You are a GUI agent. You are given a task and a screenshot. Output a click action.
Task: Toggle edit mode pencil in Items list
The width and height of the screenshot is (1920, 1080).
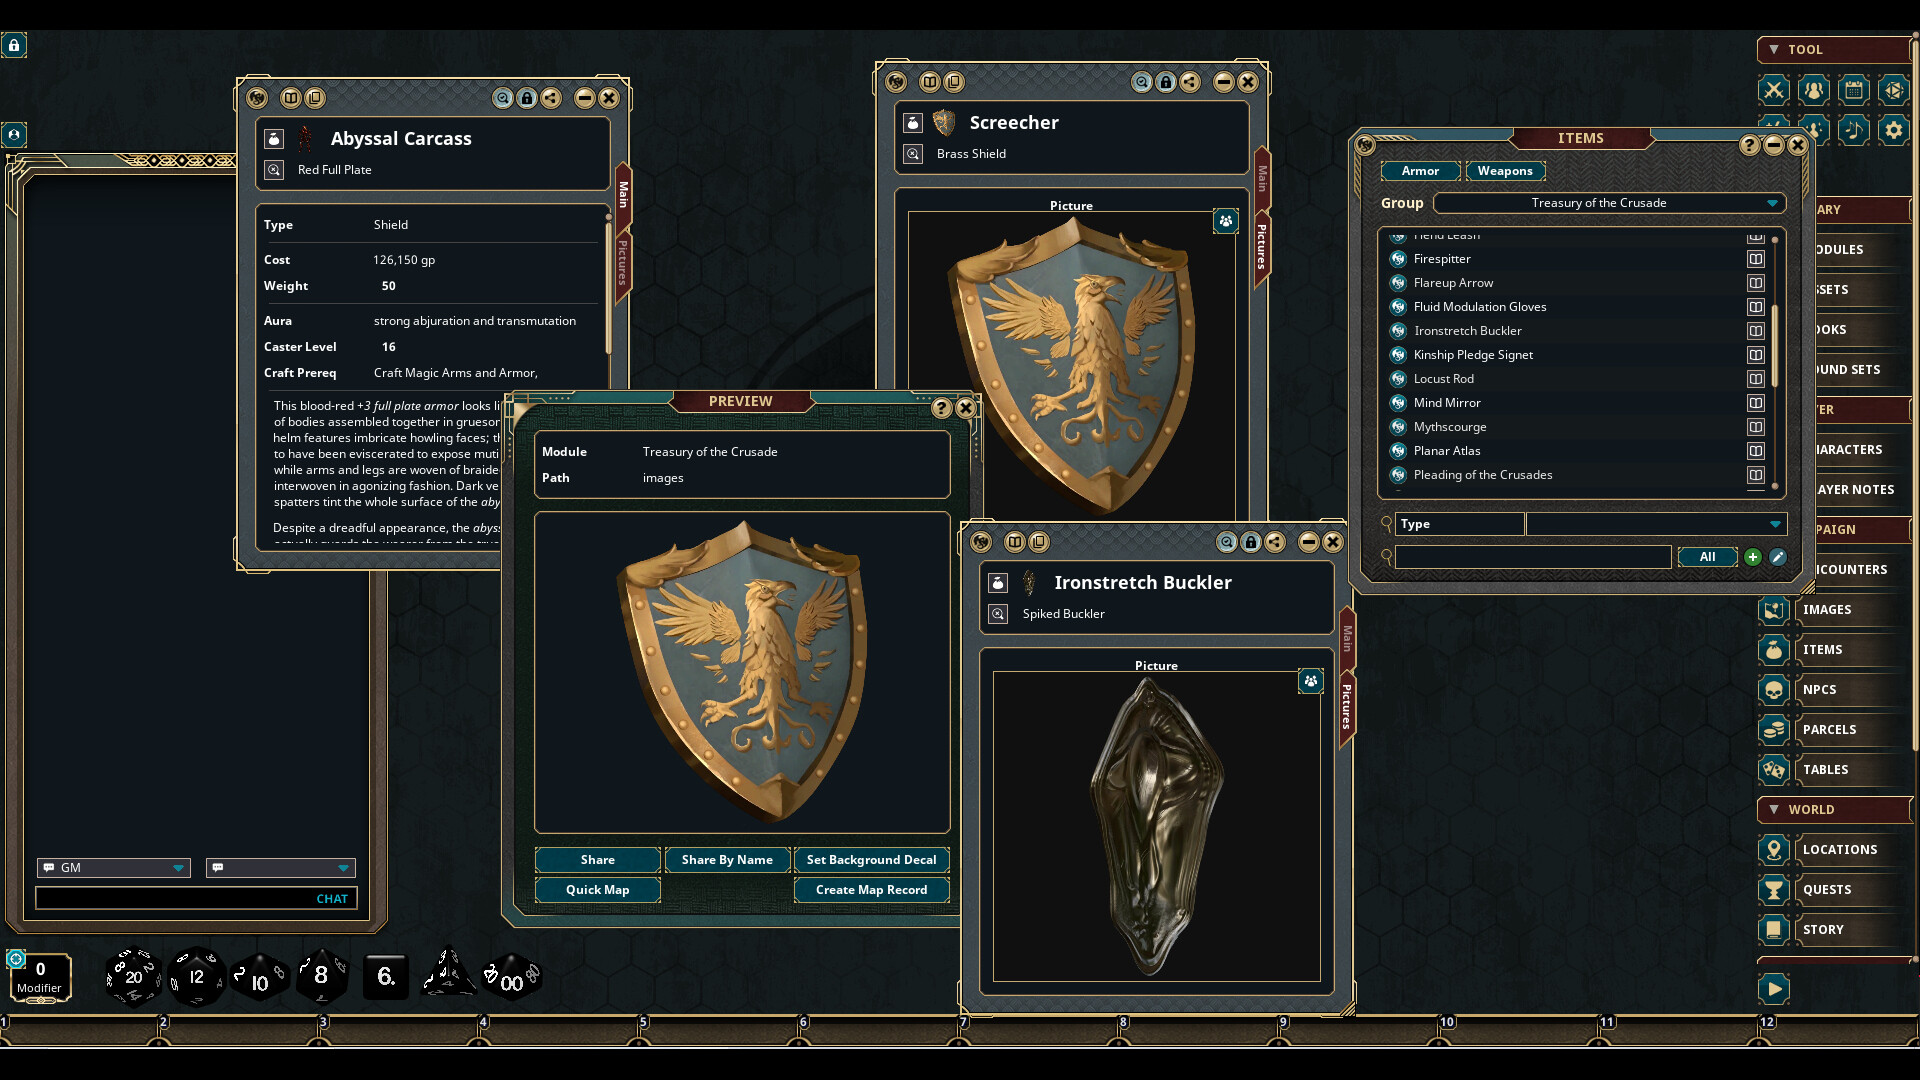(x=1777, y=557)
